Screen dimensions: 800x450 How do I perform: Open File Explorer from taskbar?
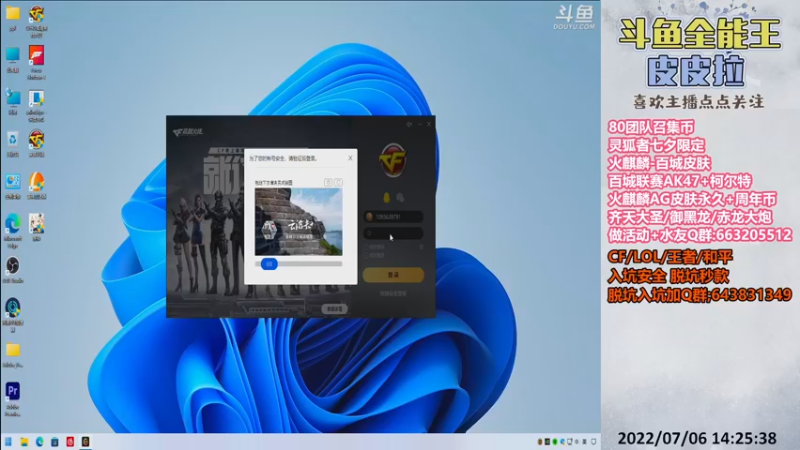point(24,441)
